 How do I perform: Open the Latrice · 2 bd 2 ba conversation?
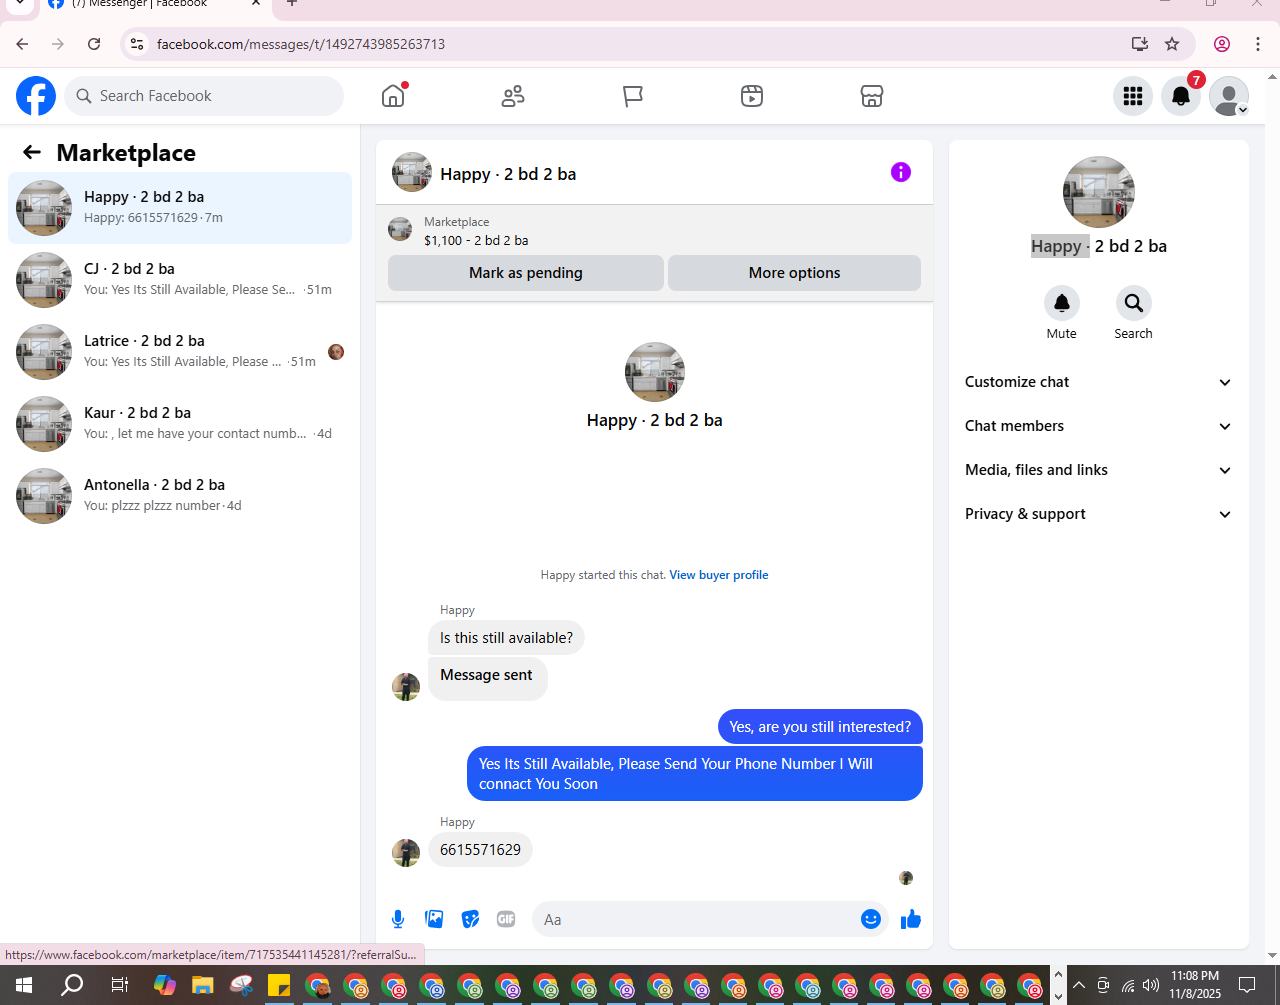coord(180,352)
